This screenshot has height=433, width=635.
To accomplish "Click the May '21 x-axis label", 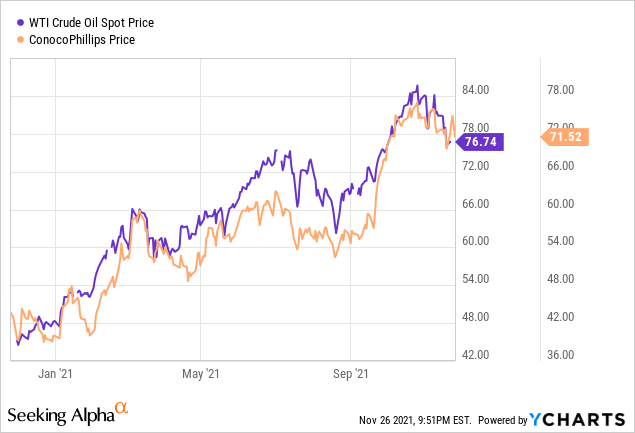I will pos(200,374).
